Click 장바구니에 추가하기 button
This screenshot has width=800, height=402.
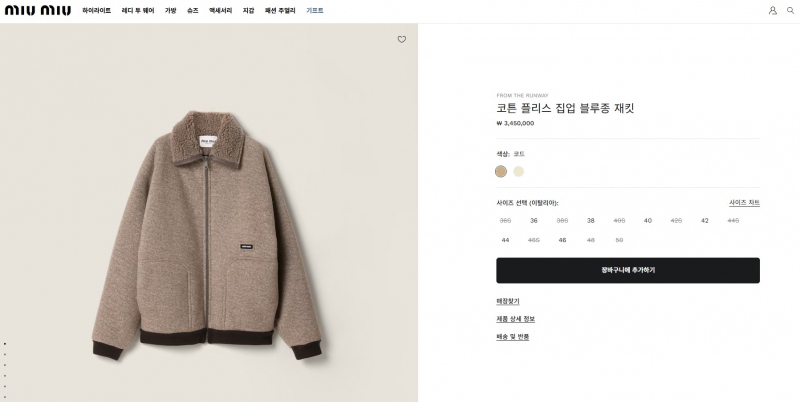click(x=628, y=270)
